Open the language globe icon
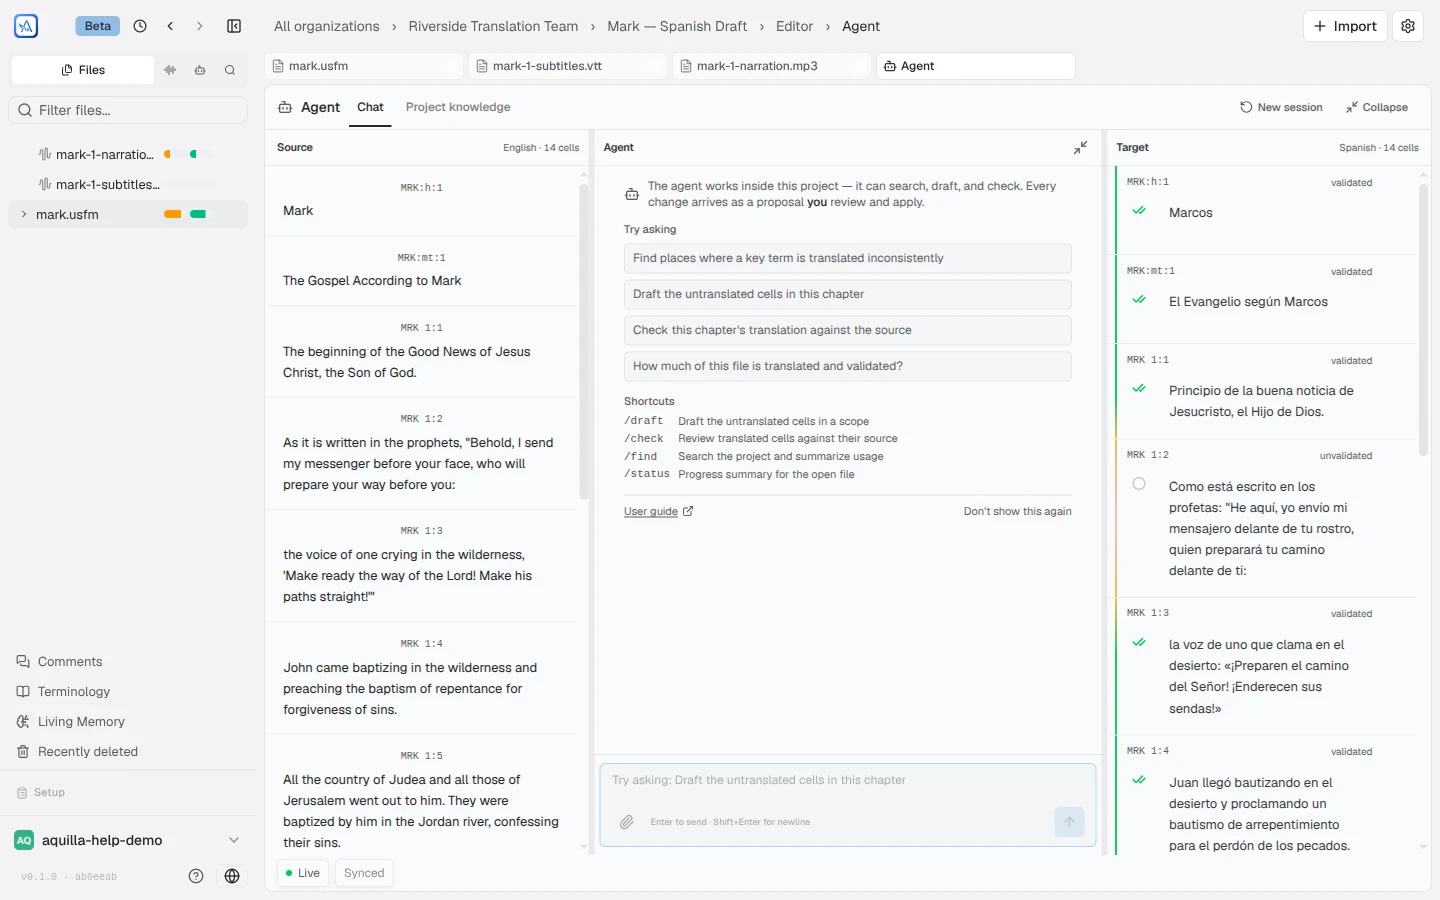This screenshot has height=900, width=1440. pos(232,876)
